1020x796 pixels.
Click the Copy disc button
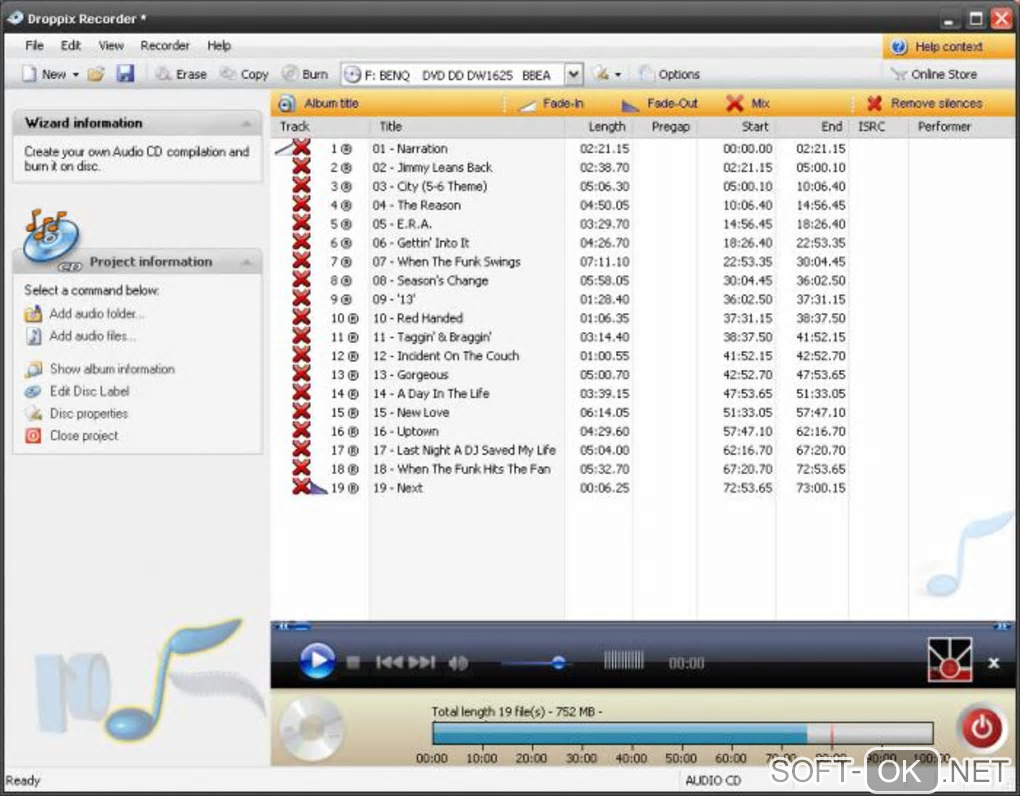[x=245, y=74]
